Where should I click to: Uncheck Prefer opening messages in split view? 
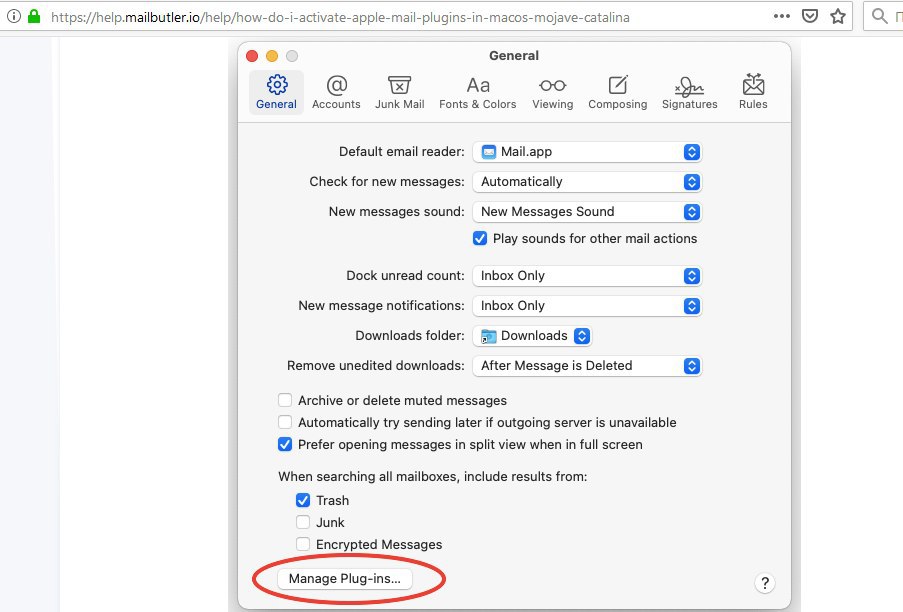(284, 444)
